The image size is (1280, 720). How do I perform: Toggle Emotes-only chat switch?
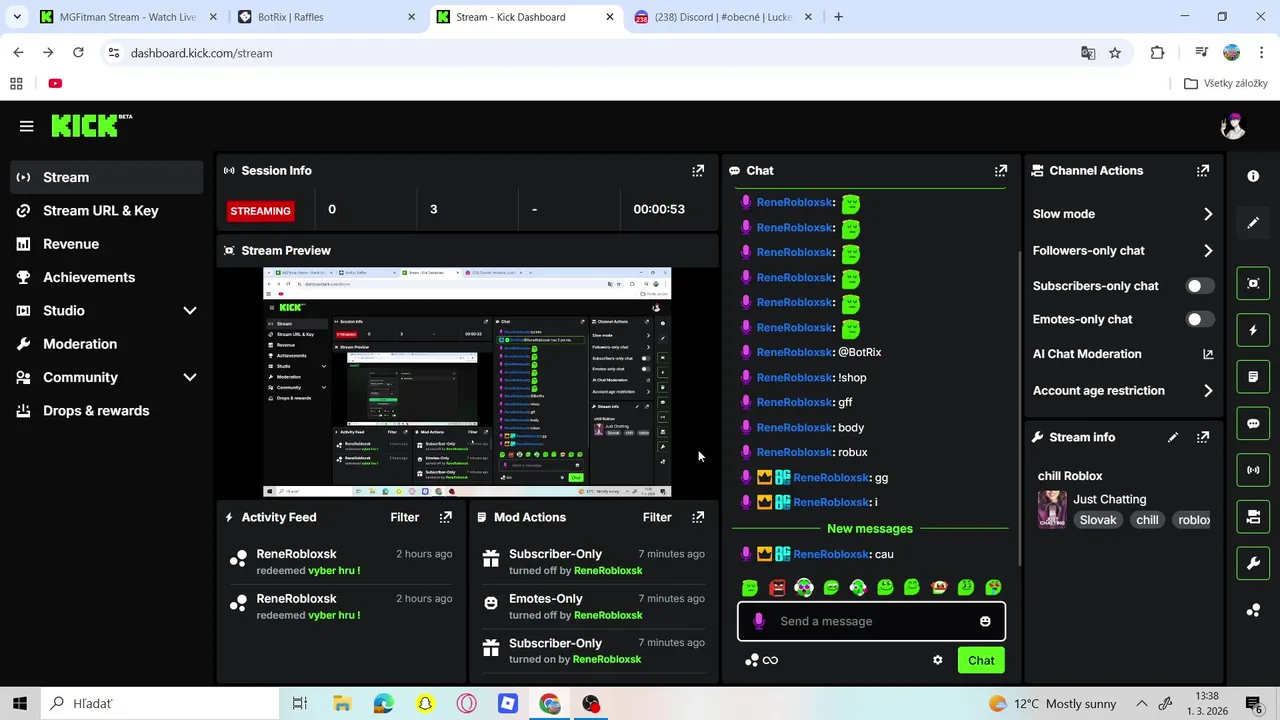coord(1199,319)
